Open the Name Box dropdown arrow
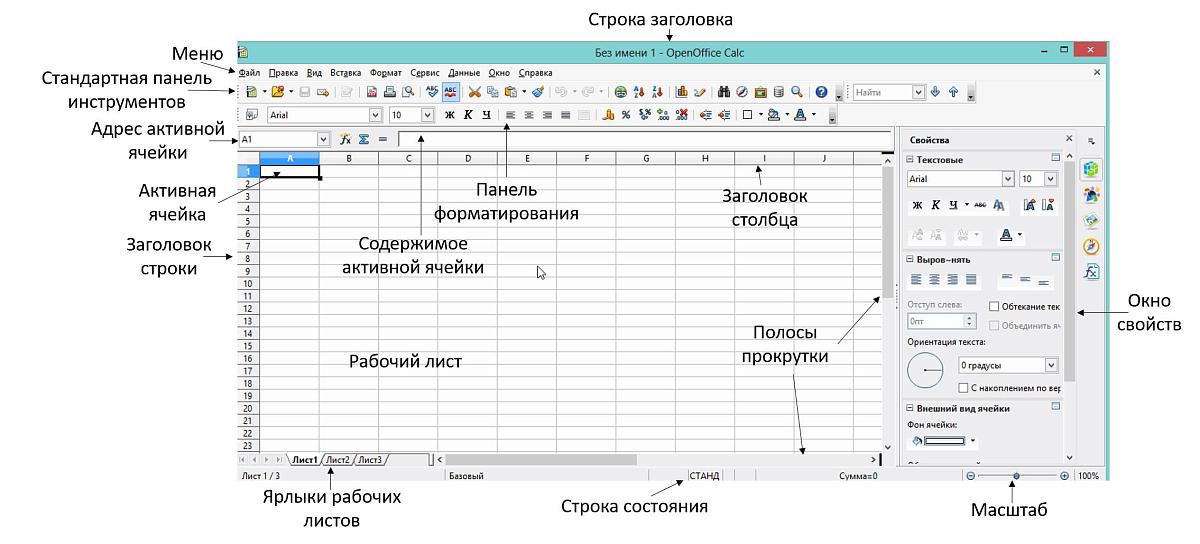The width and height of the screenshot is (1200, 544). 323,140
